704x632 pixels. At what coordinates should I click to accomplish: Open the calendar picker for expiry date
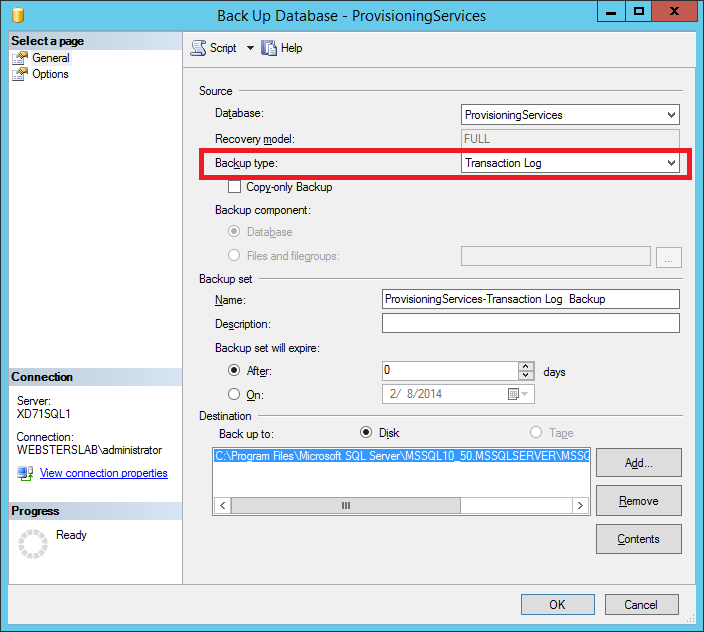(x=513, y=394)
